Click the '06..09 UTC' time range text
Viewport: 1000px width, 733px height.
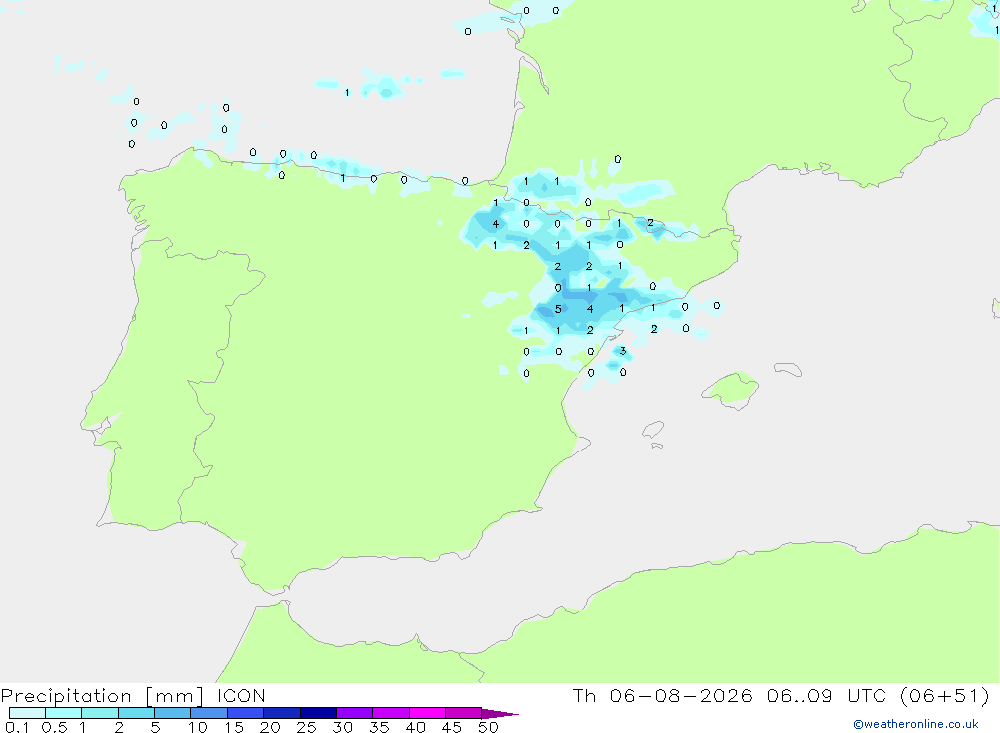(828, 695)
